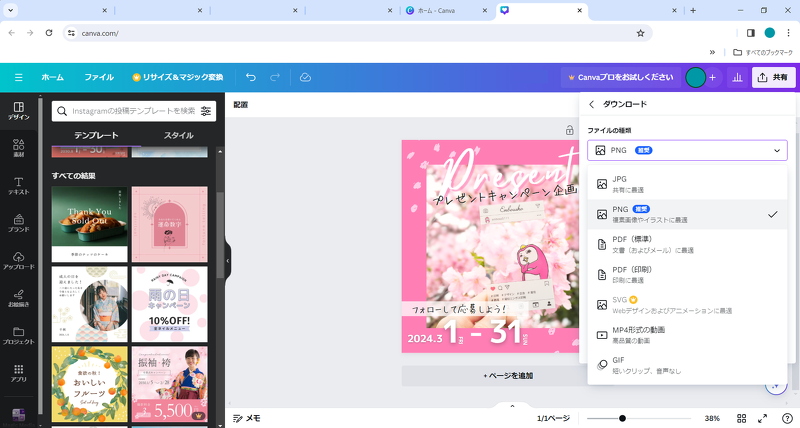Screen dimensions: 800x428
Task: Open the デザイン design panel
Action: (18, 111)
